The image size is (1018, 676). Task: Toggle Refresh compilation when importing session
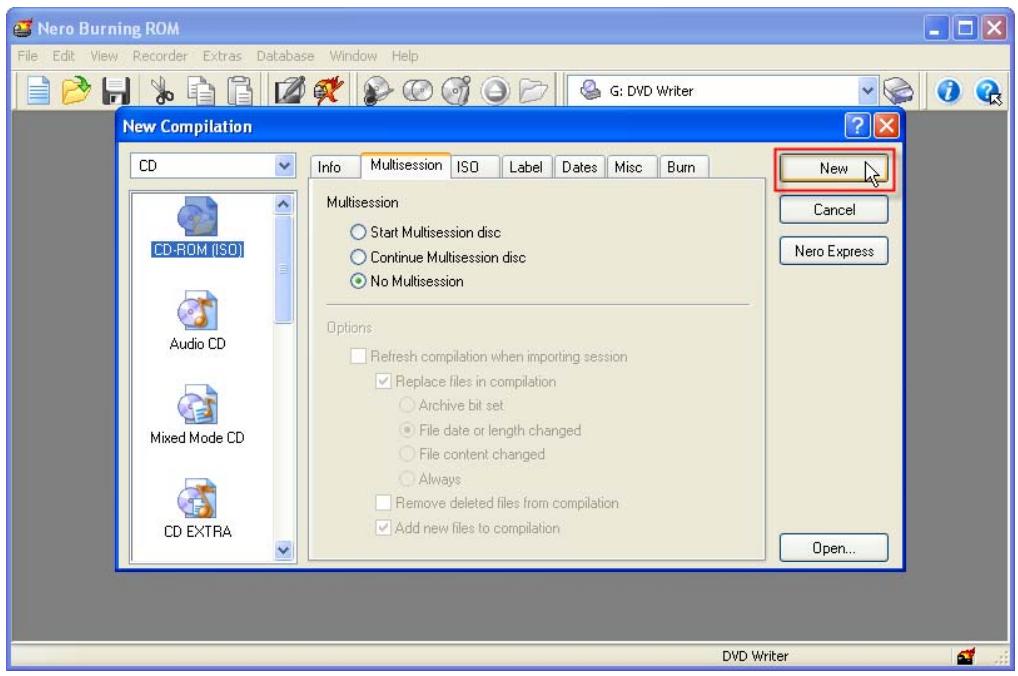(489, 357)
